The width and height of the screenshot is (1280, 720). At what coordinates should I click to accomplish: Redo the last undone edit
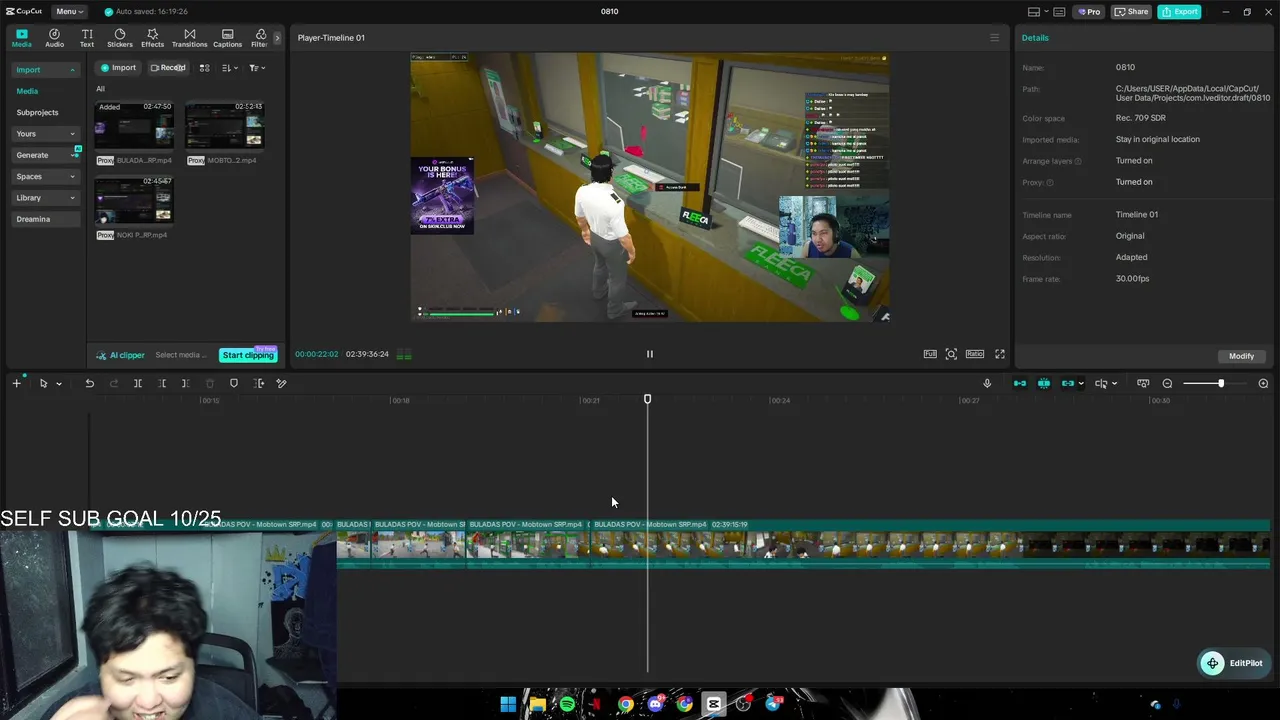tap(114, 383)
